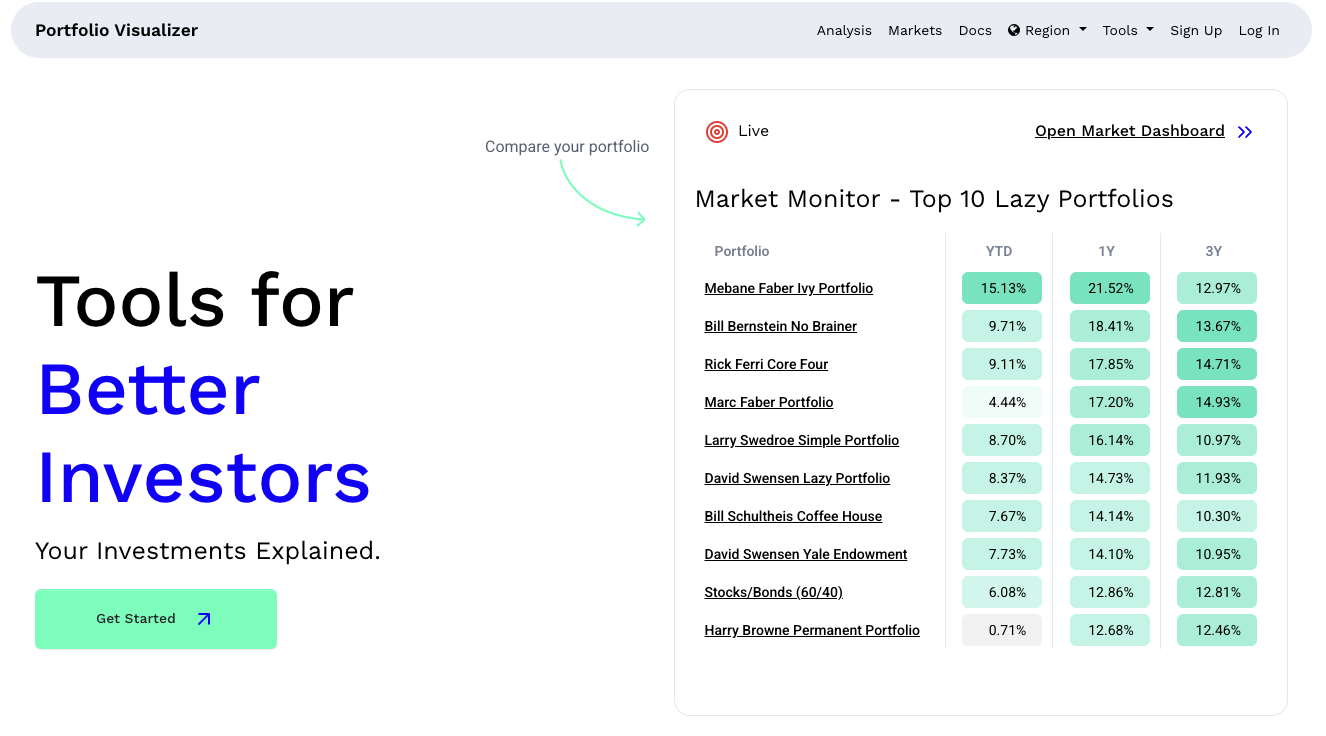Click the 12.86% 1Y cell
The height and width of the screenshot is (736, 1326).
1110,592
